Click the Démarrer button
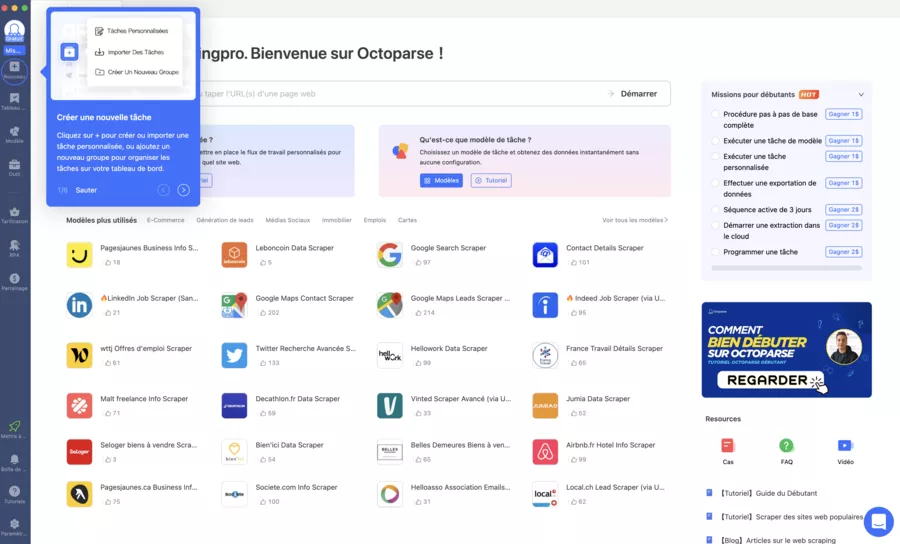Screen dimensions: 900x544 638,94
